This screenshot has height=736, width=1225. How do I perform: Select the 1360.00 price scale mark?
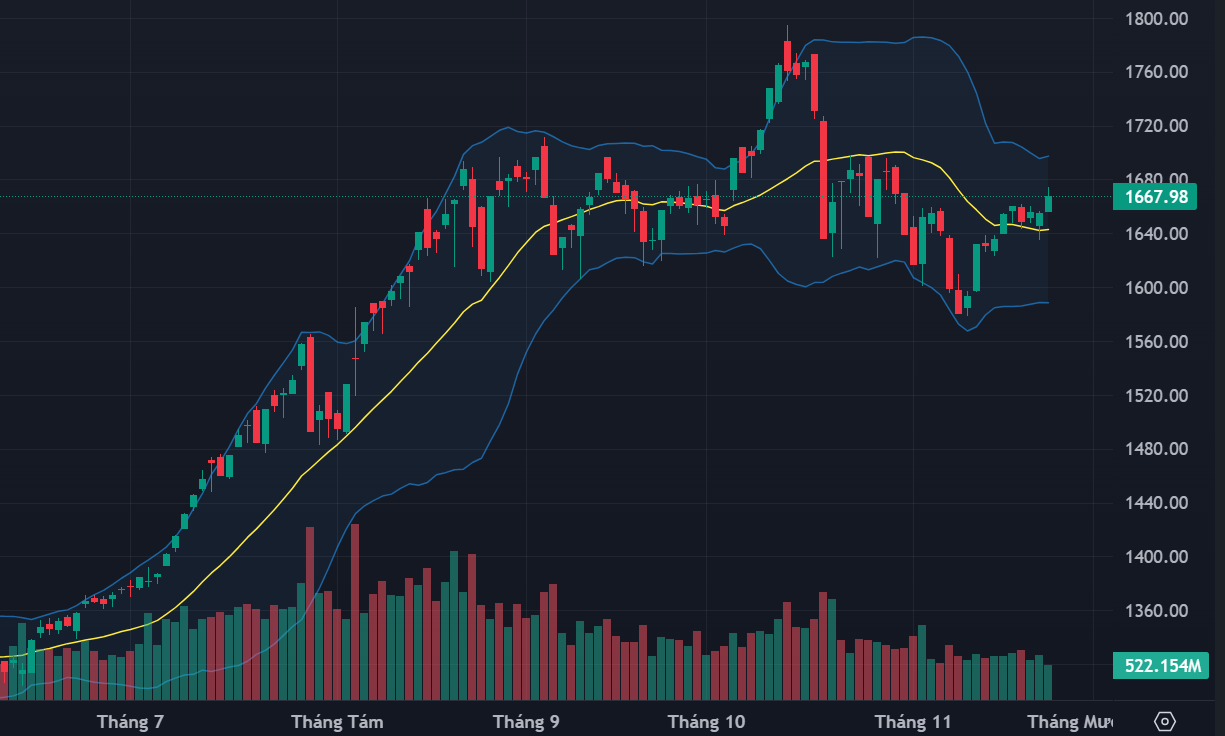1156,611
